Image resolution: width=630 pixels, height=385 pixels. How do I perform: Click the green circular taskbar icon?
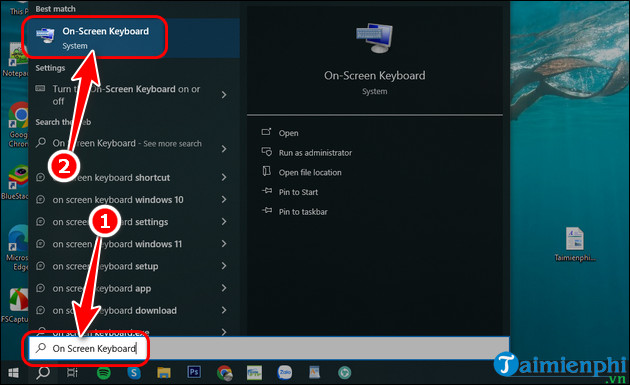click(x=344, y=373)
